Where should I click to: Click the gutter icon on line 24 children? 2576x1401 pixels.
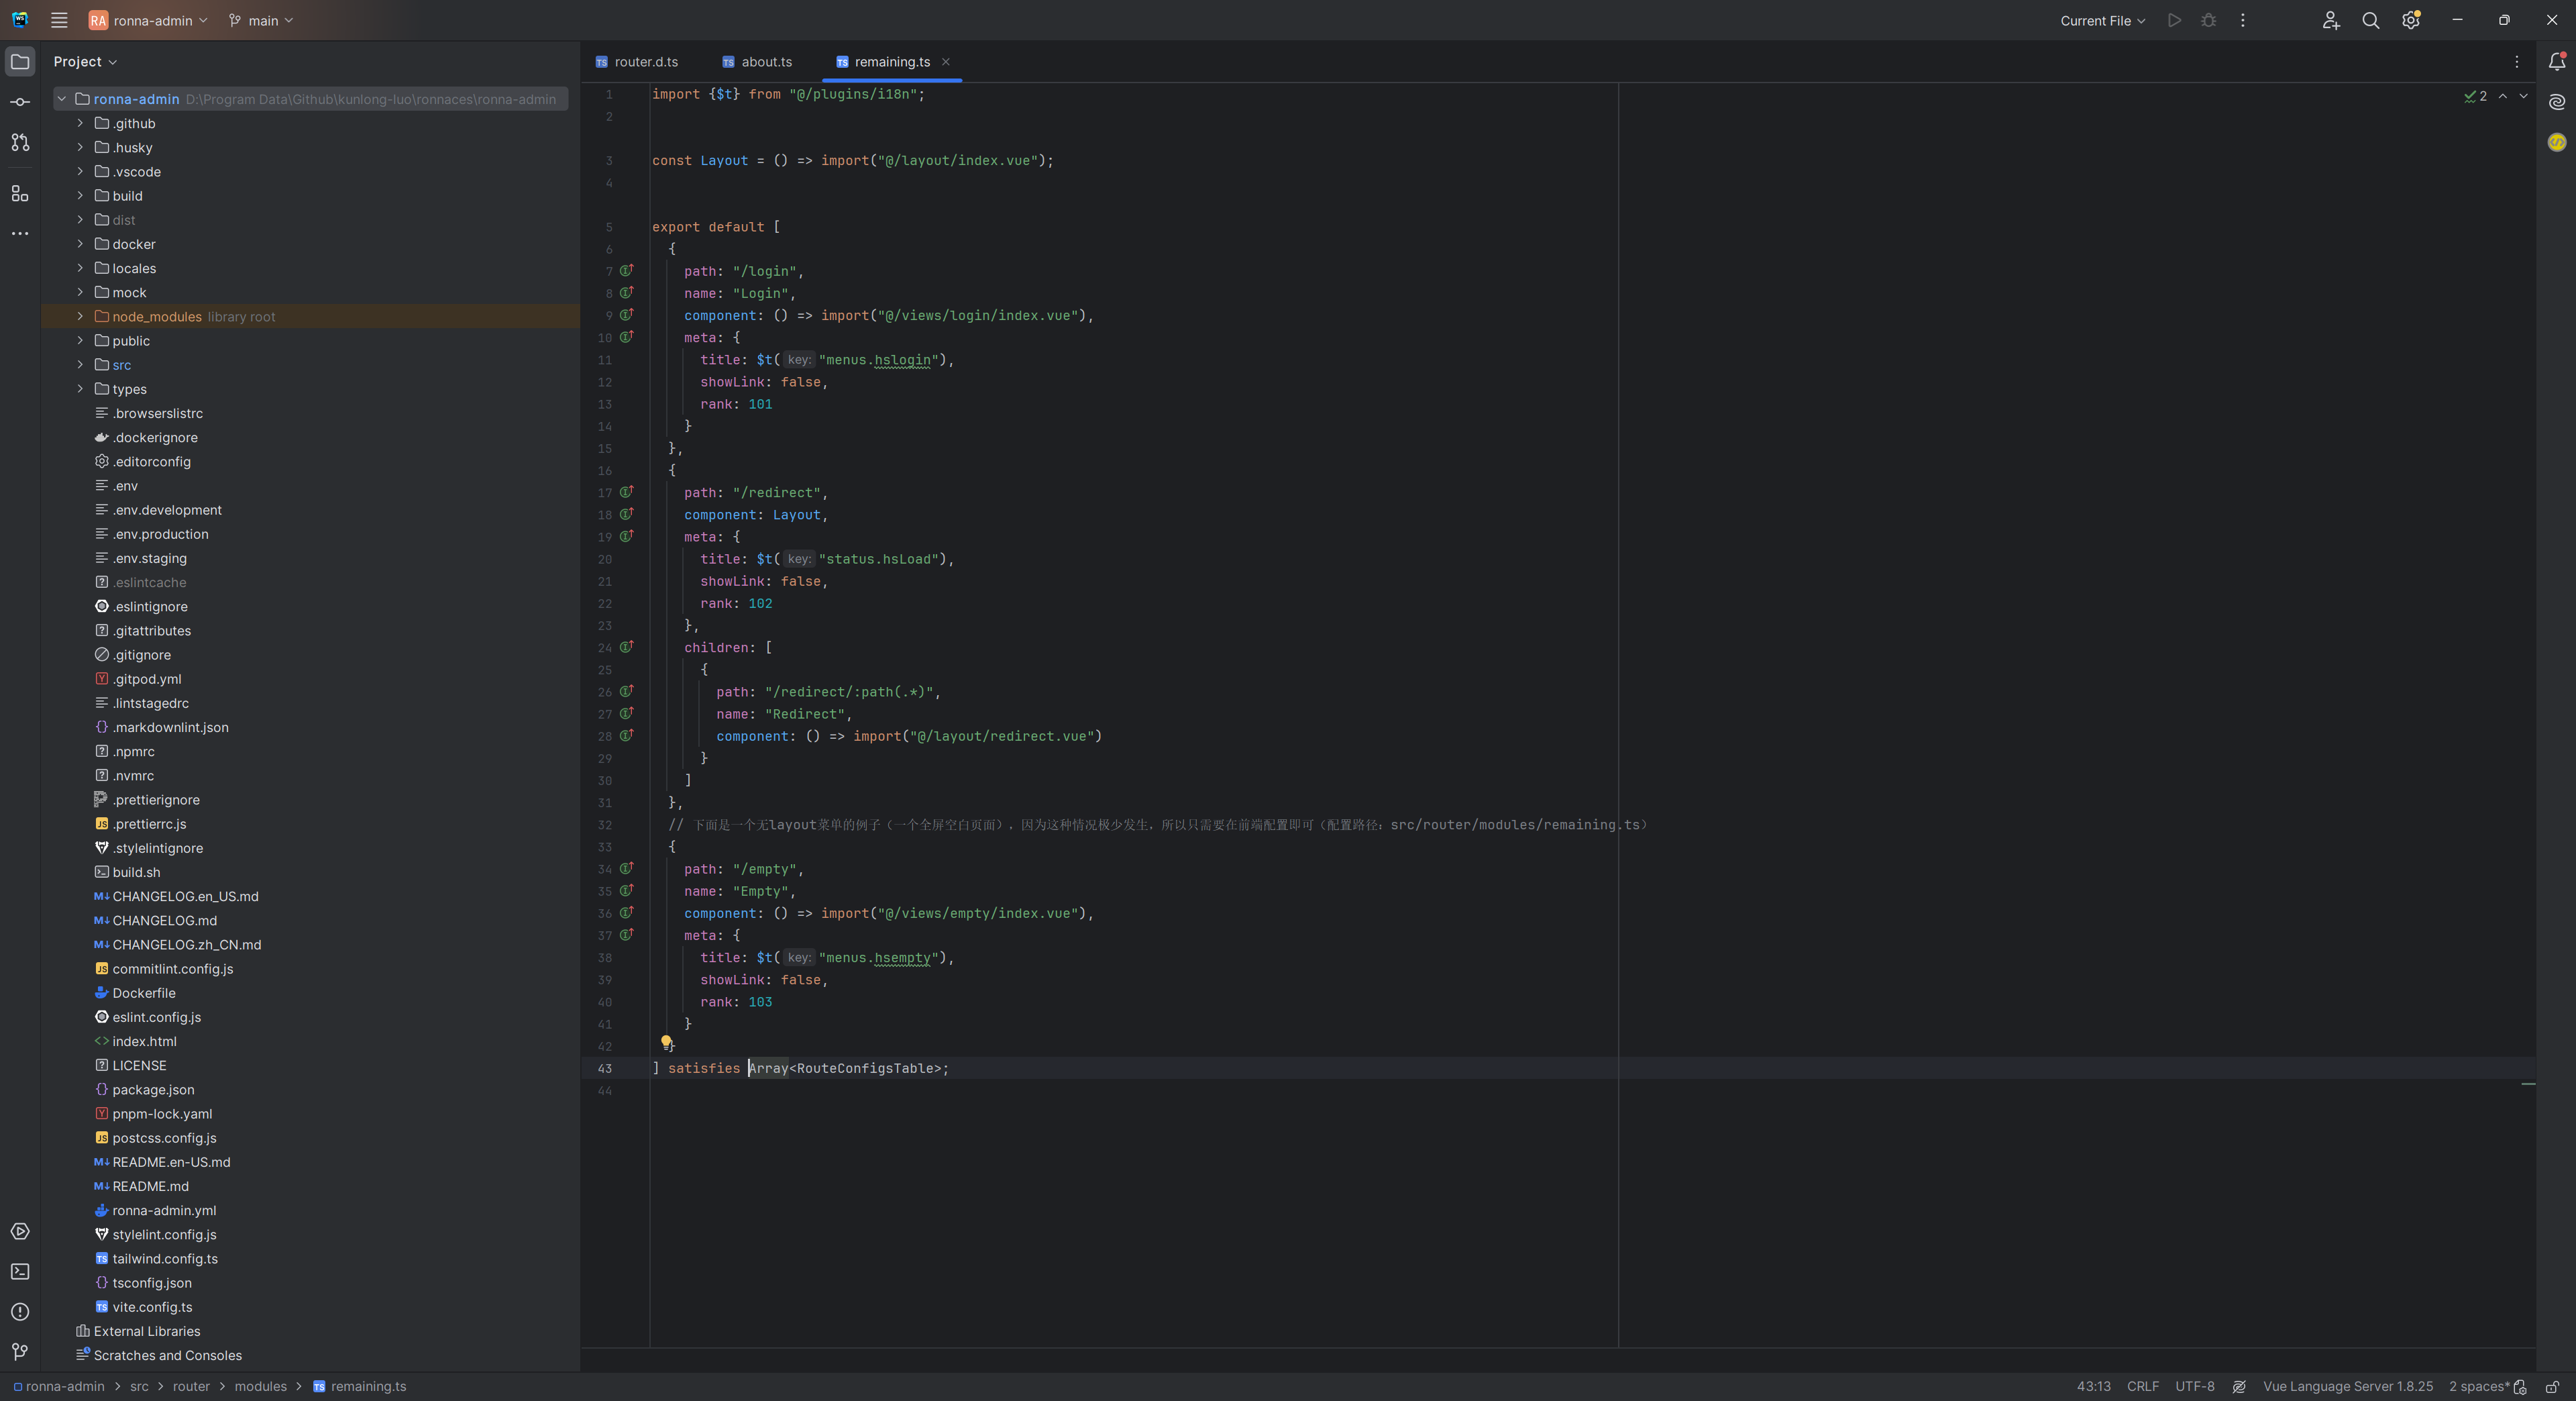point(627,648)
